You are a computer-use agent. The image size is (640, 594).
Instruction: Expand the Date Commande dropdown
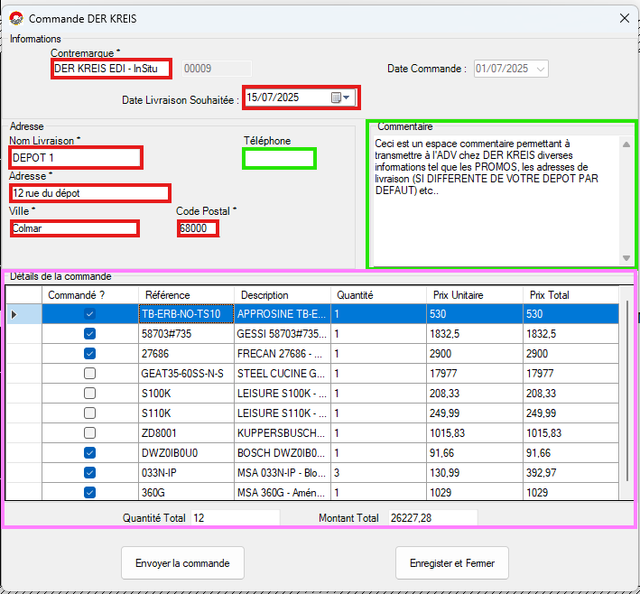[x=540, y=69]
